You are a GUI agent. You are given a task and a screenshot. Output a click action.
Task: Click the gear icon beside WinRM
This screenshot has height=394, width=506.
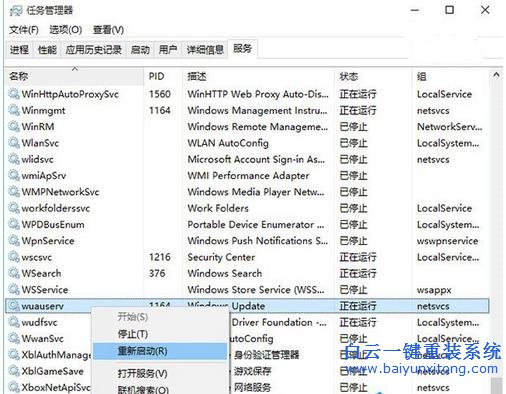coord(14,127)
